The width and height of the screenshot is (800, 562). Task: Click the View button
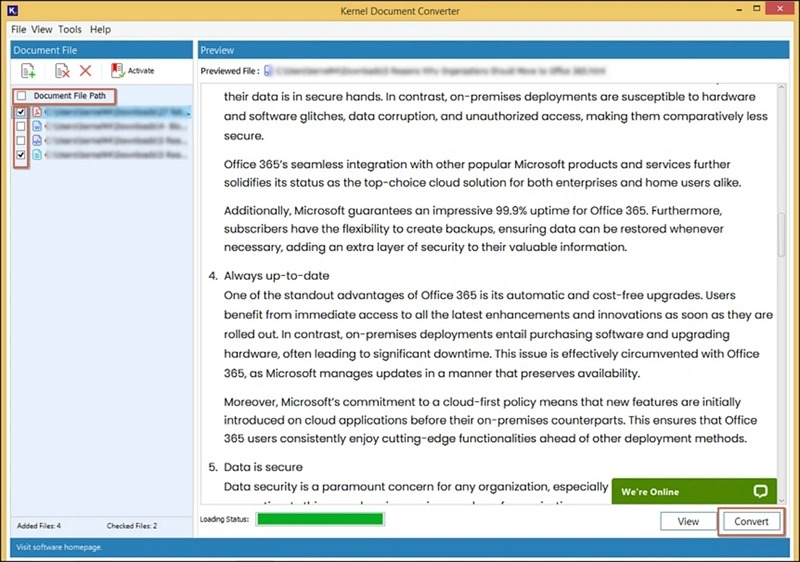coord(688,521)
